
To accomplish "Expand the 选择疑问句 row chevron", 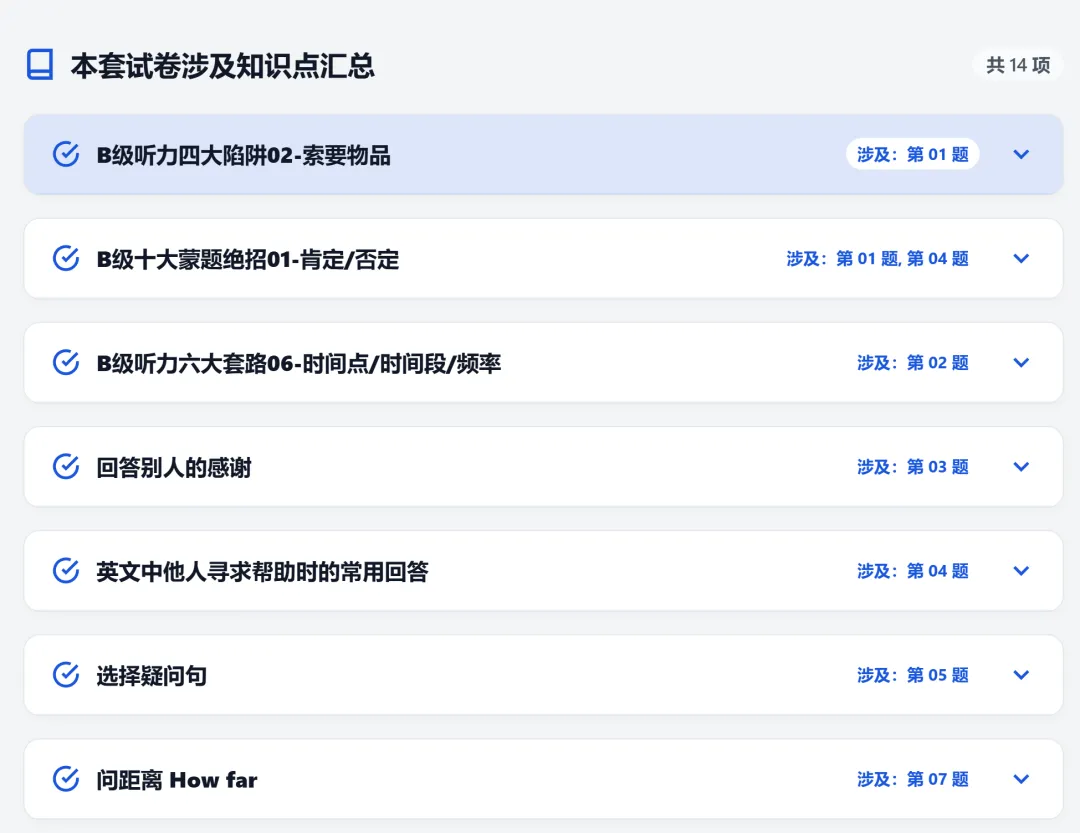I will [1021, 675].
